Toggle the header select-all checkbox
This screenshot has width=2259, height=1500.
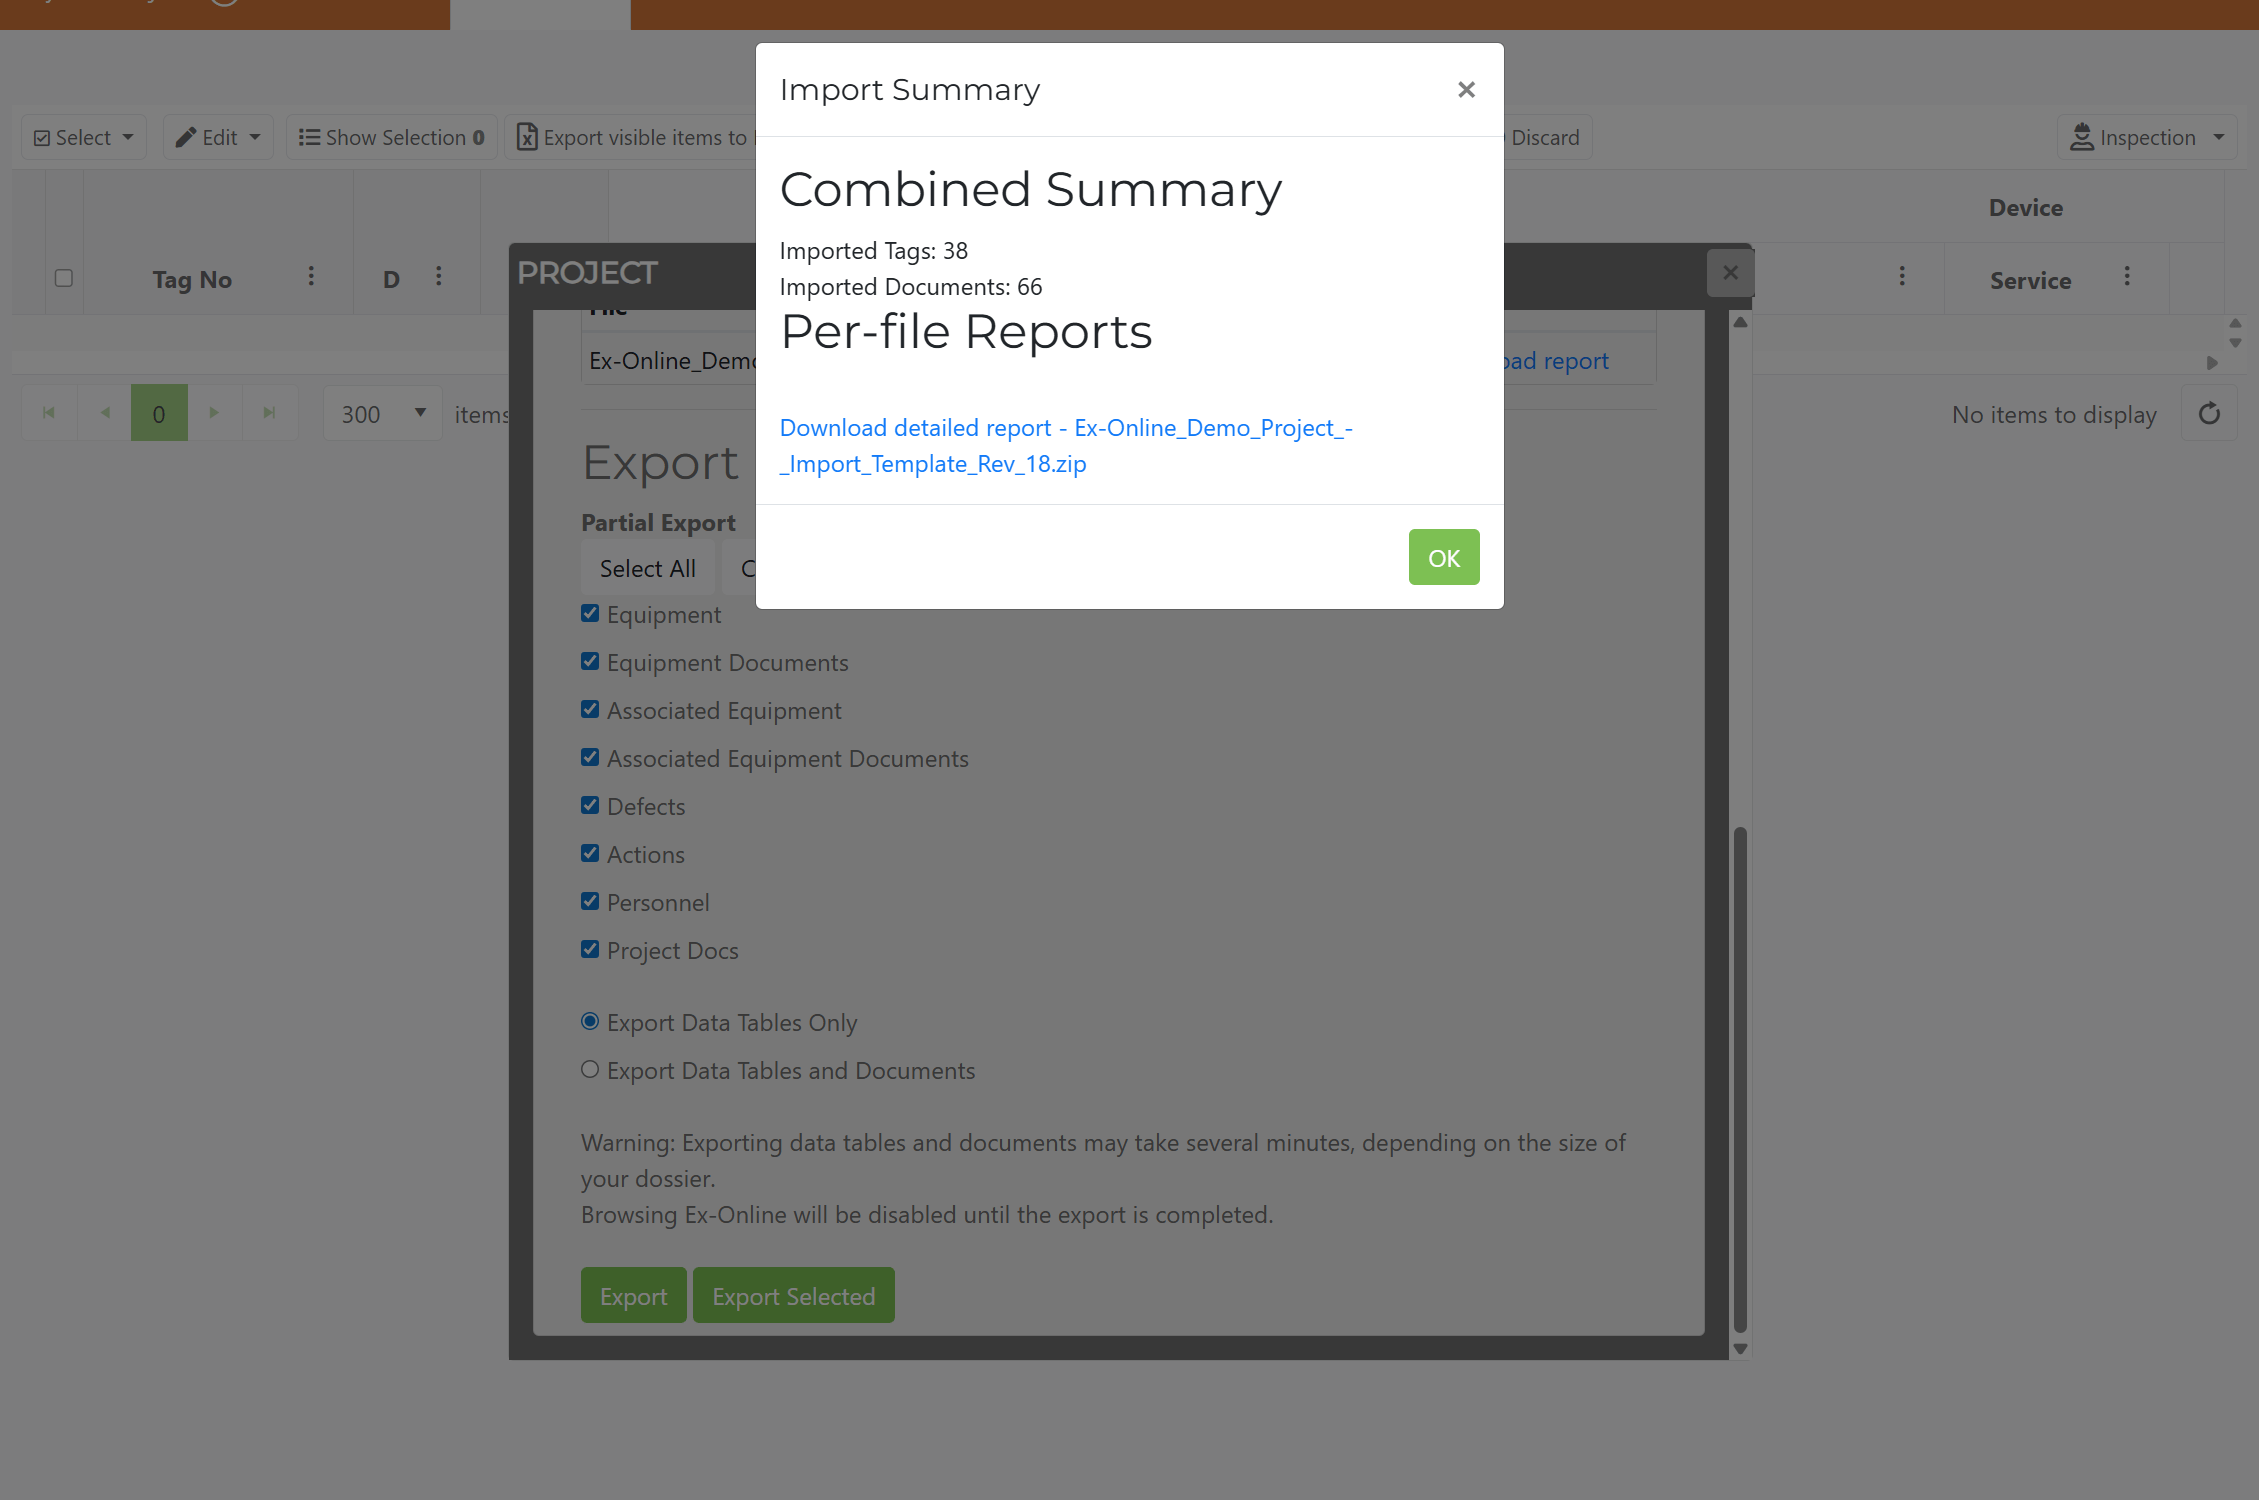(x=64, y=278)
